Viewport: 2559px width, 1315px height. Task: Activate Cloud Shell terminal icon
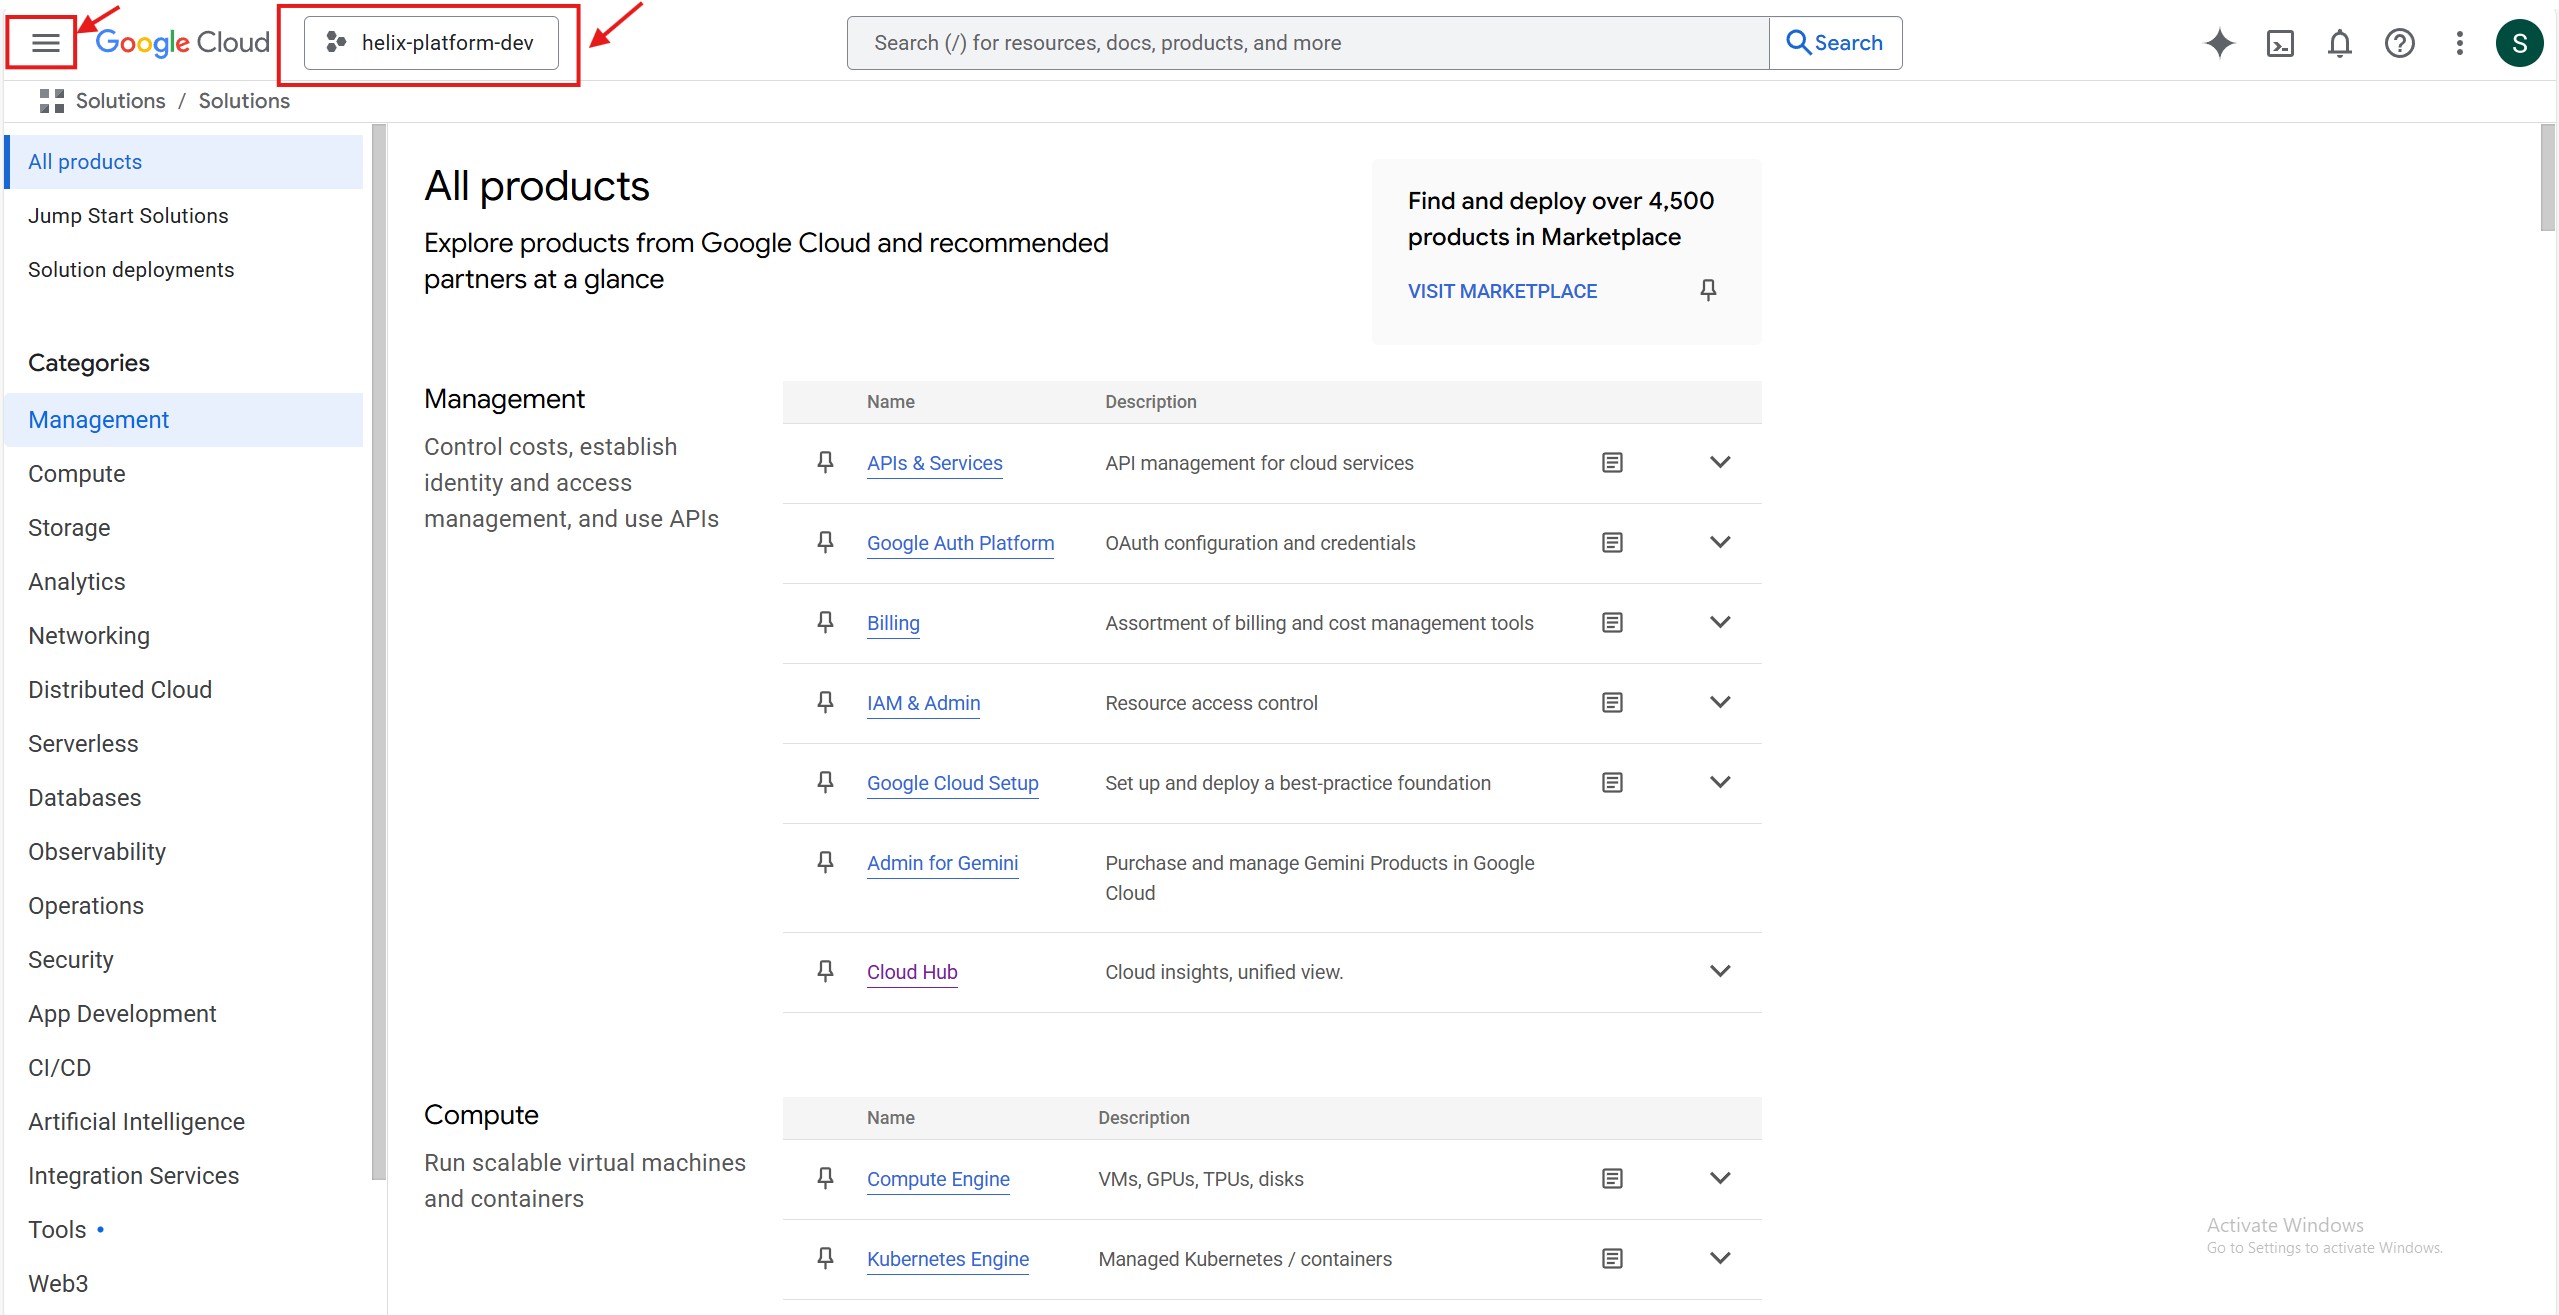click(2279, 43)
